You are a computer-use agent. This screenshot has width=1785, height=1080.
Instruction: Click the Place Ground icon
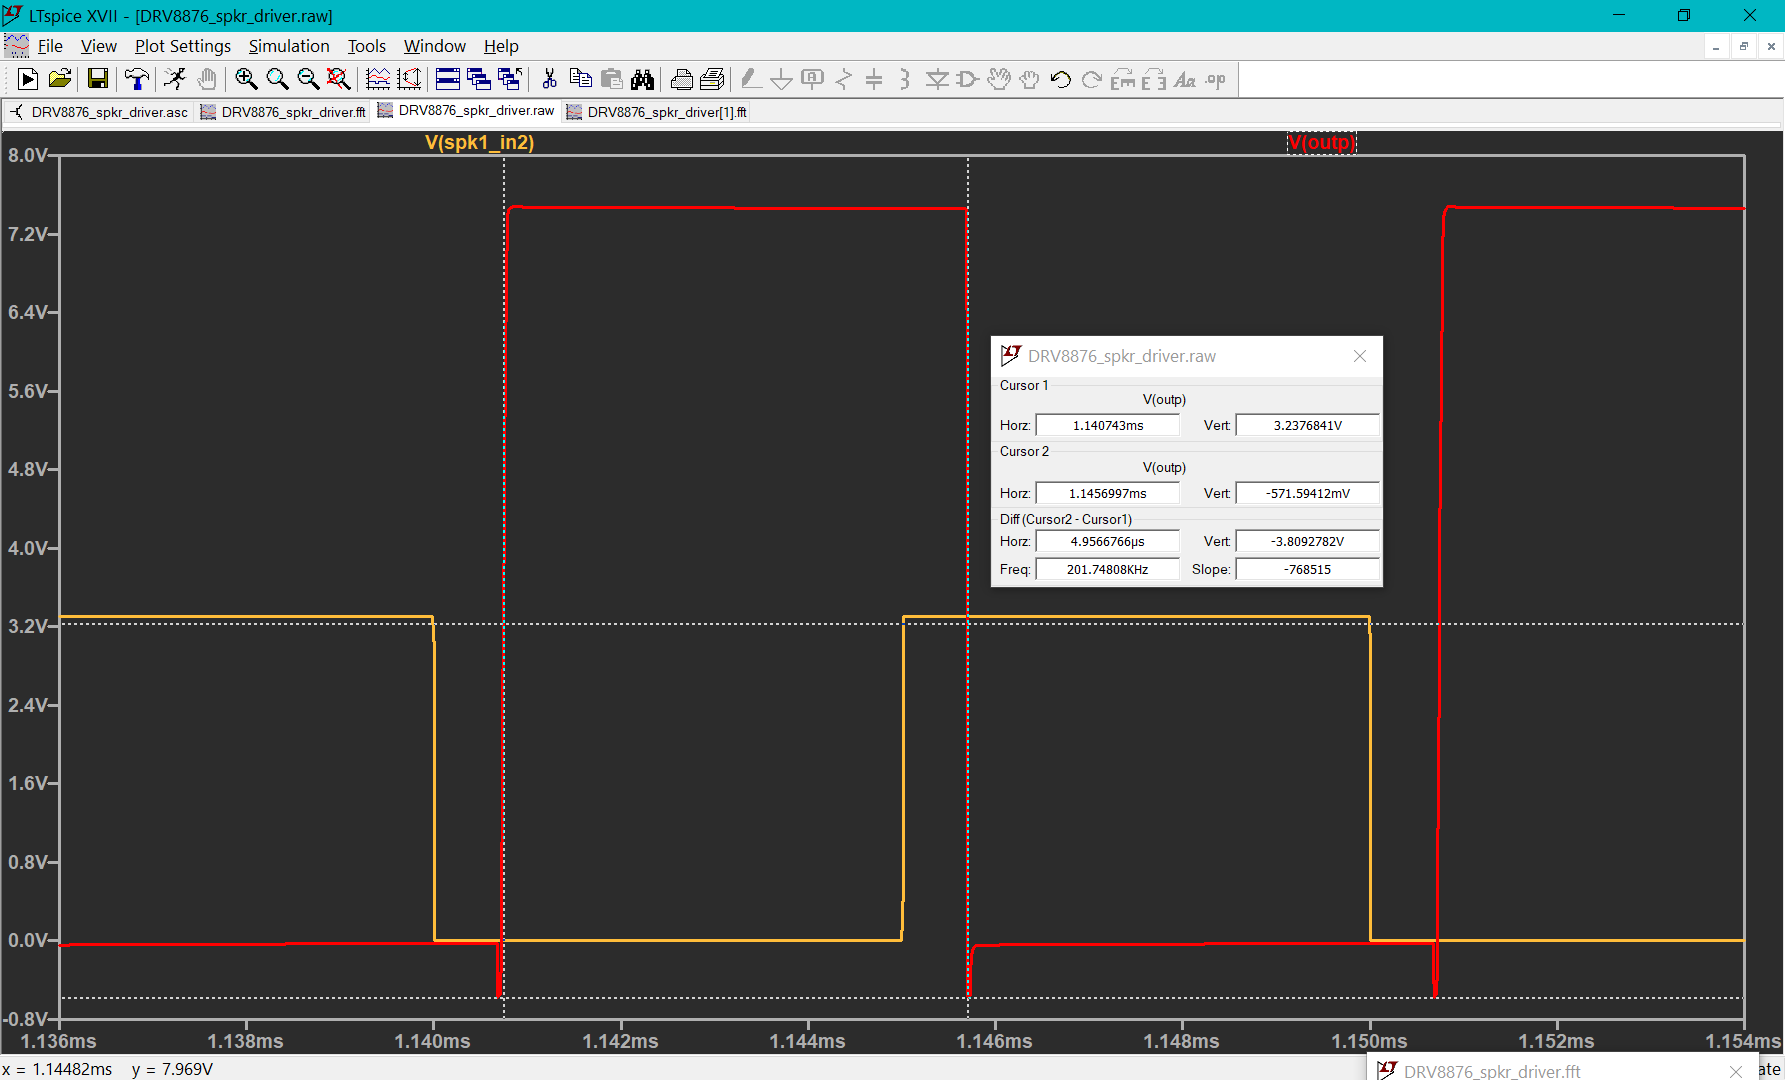(782, 79)
